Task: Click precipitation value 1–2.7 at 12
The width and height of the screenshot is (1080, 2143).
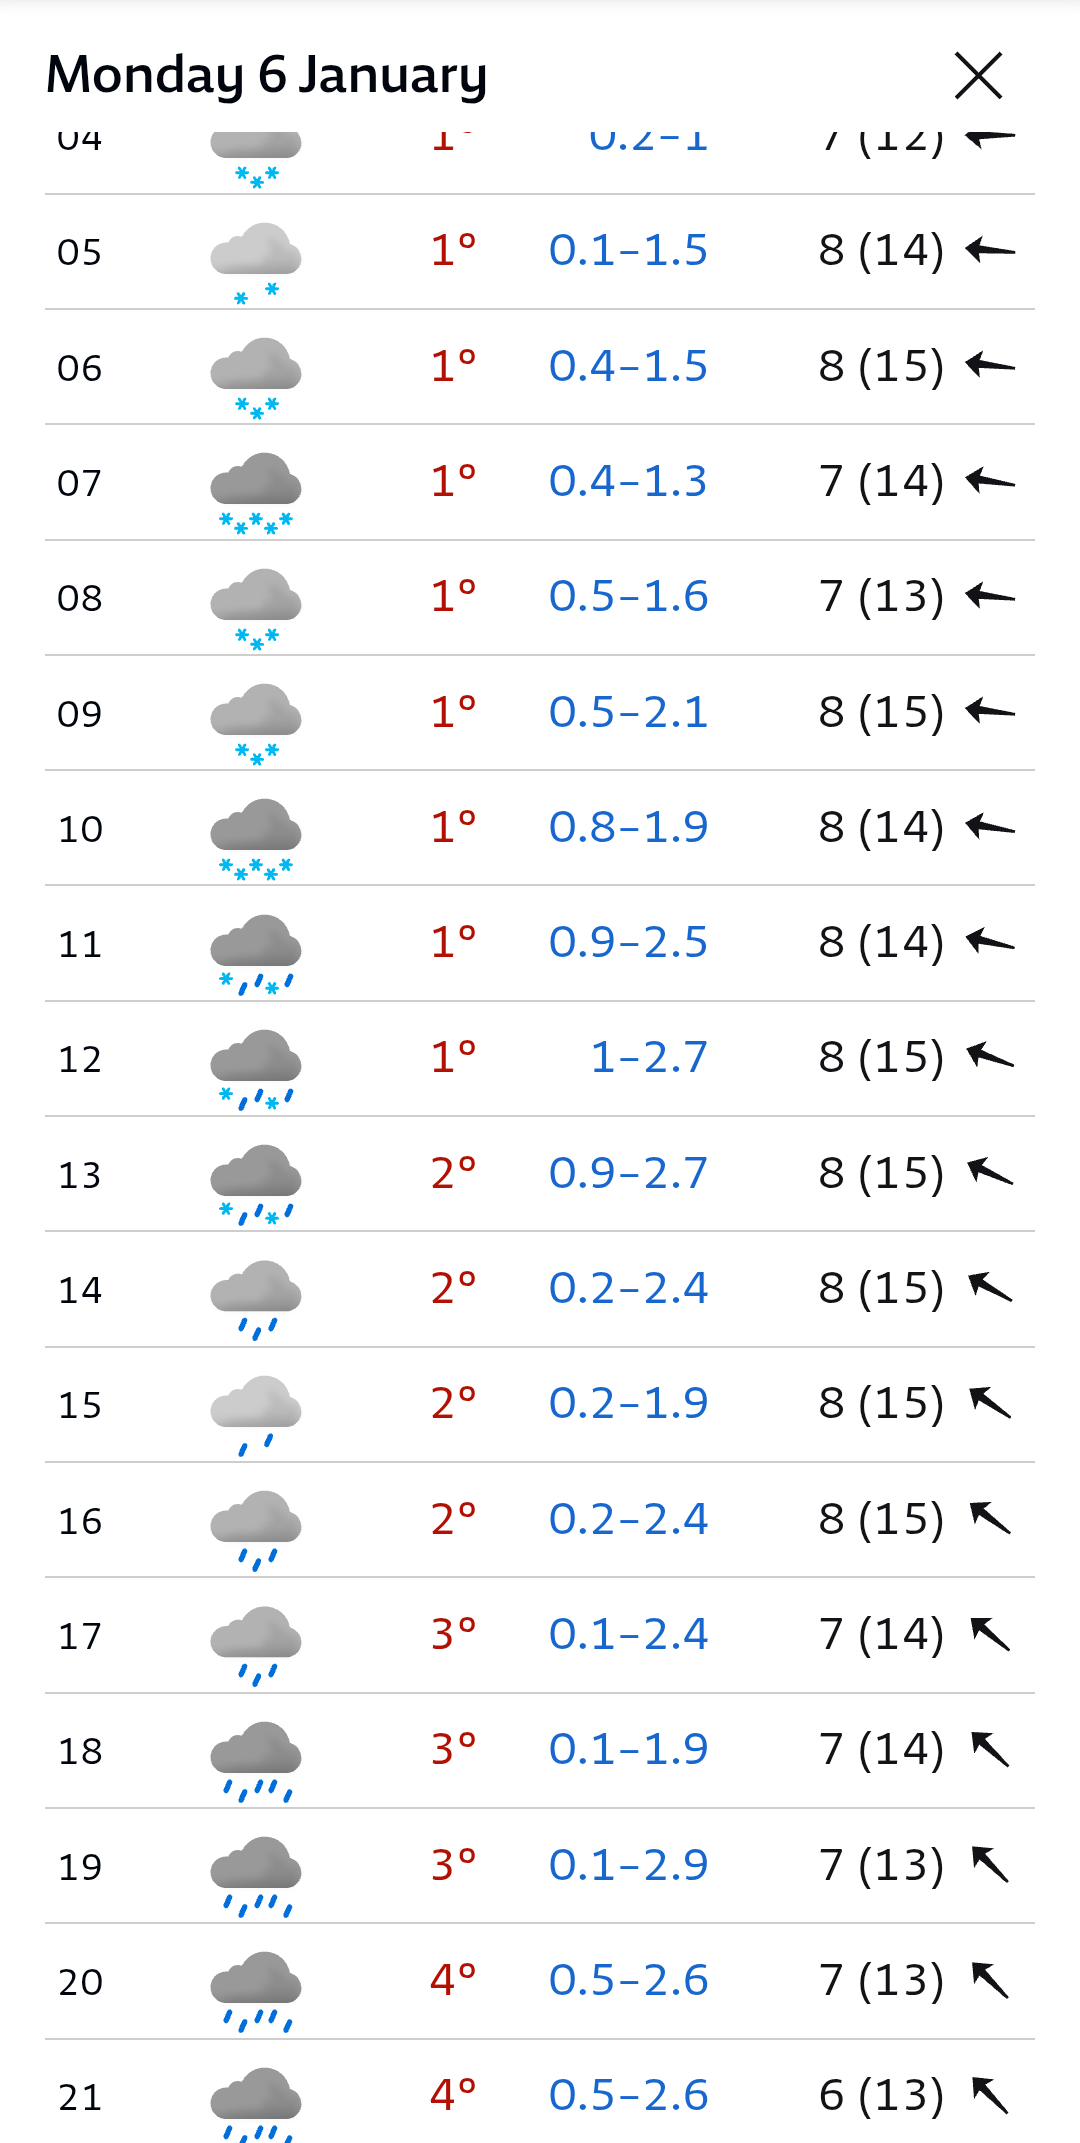Action: coord(649,1057)
